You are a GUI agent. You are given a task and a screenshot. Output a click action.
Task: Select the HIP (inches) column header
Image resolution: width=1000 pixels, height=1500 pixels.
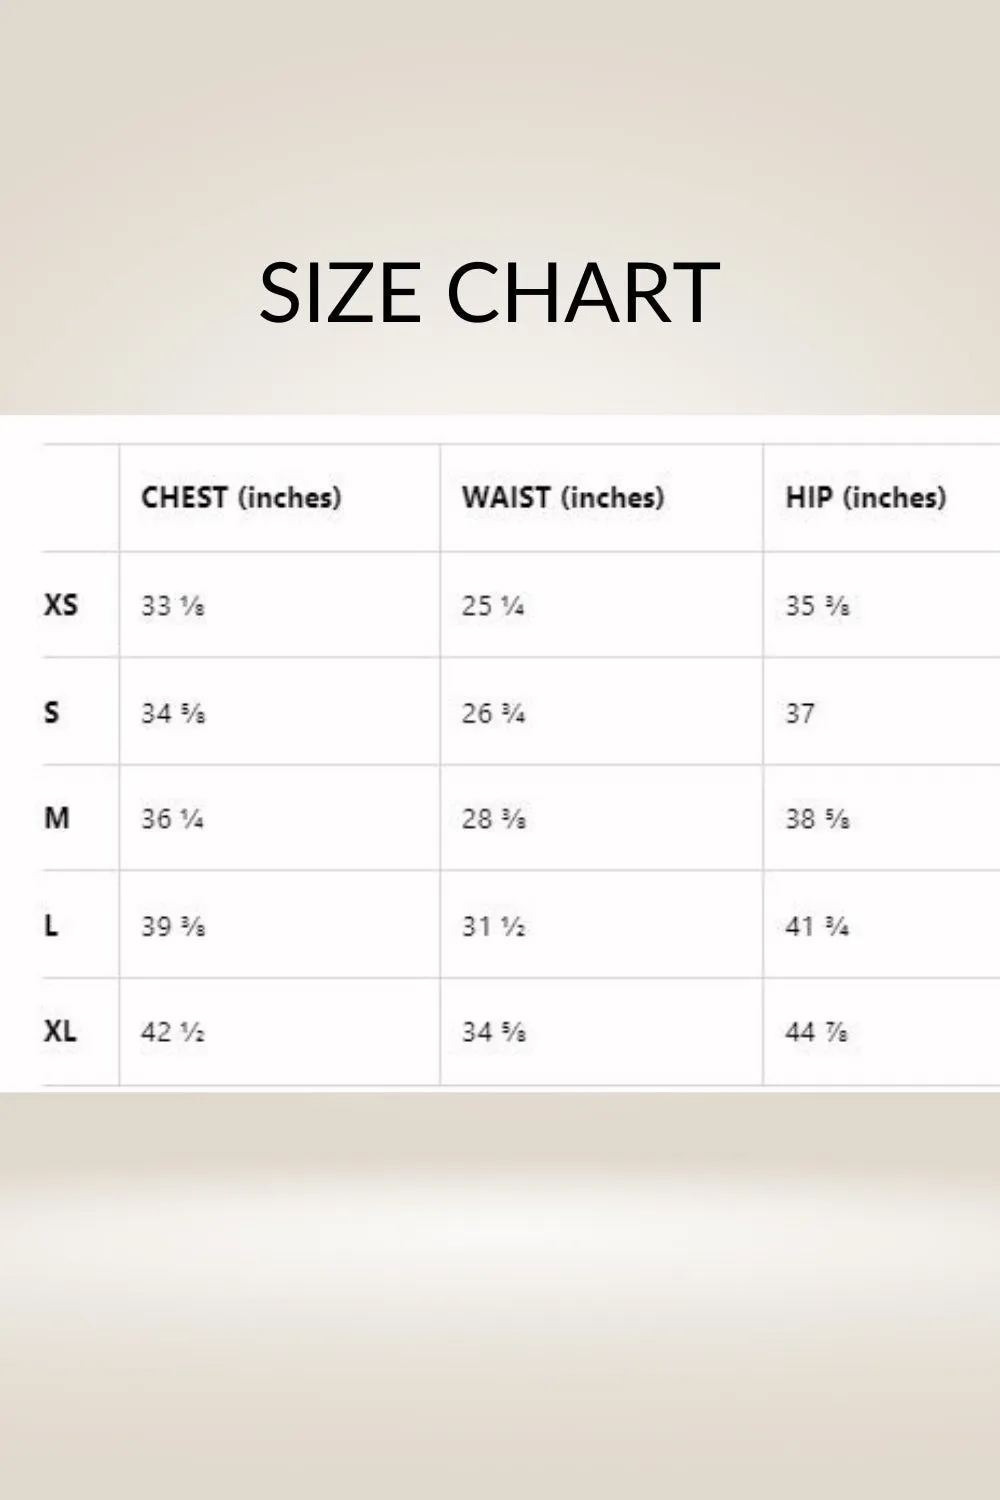(x=866, y=497)
